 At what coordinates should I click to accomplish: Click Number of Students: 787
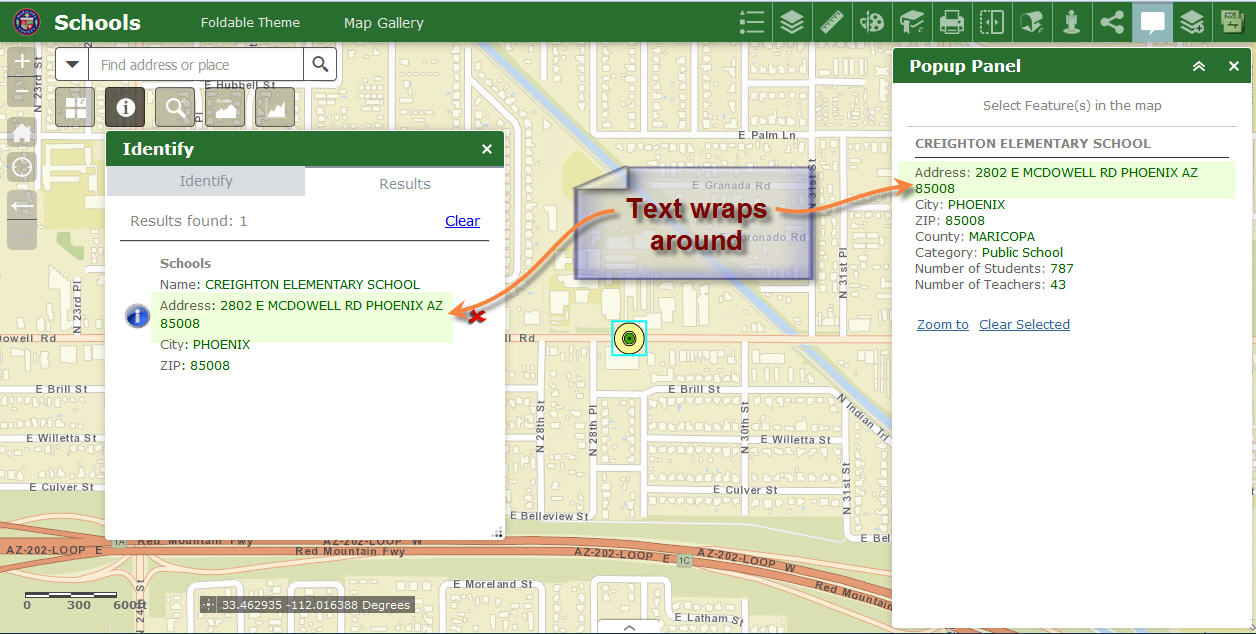click(x=994, y=269)
